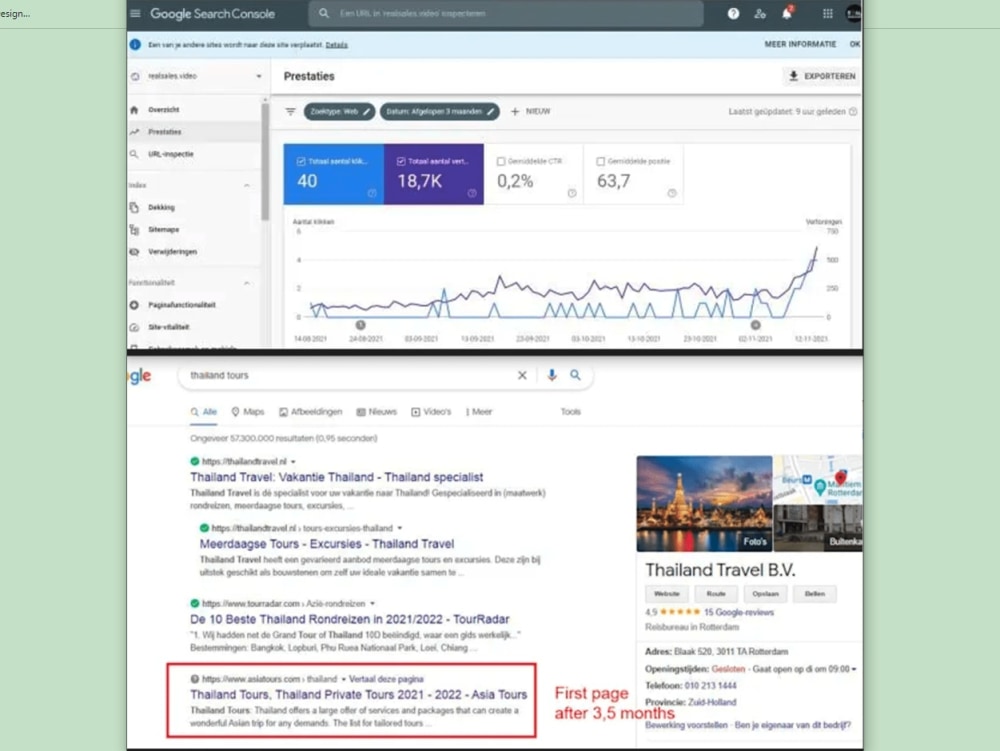
Task: Click the info icon in blue banner
Action: (135, 45)
